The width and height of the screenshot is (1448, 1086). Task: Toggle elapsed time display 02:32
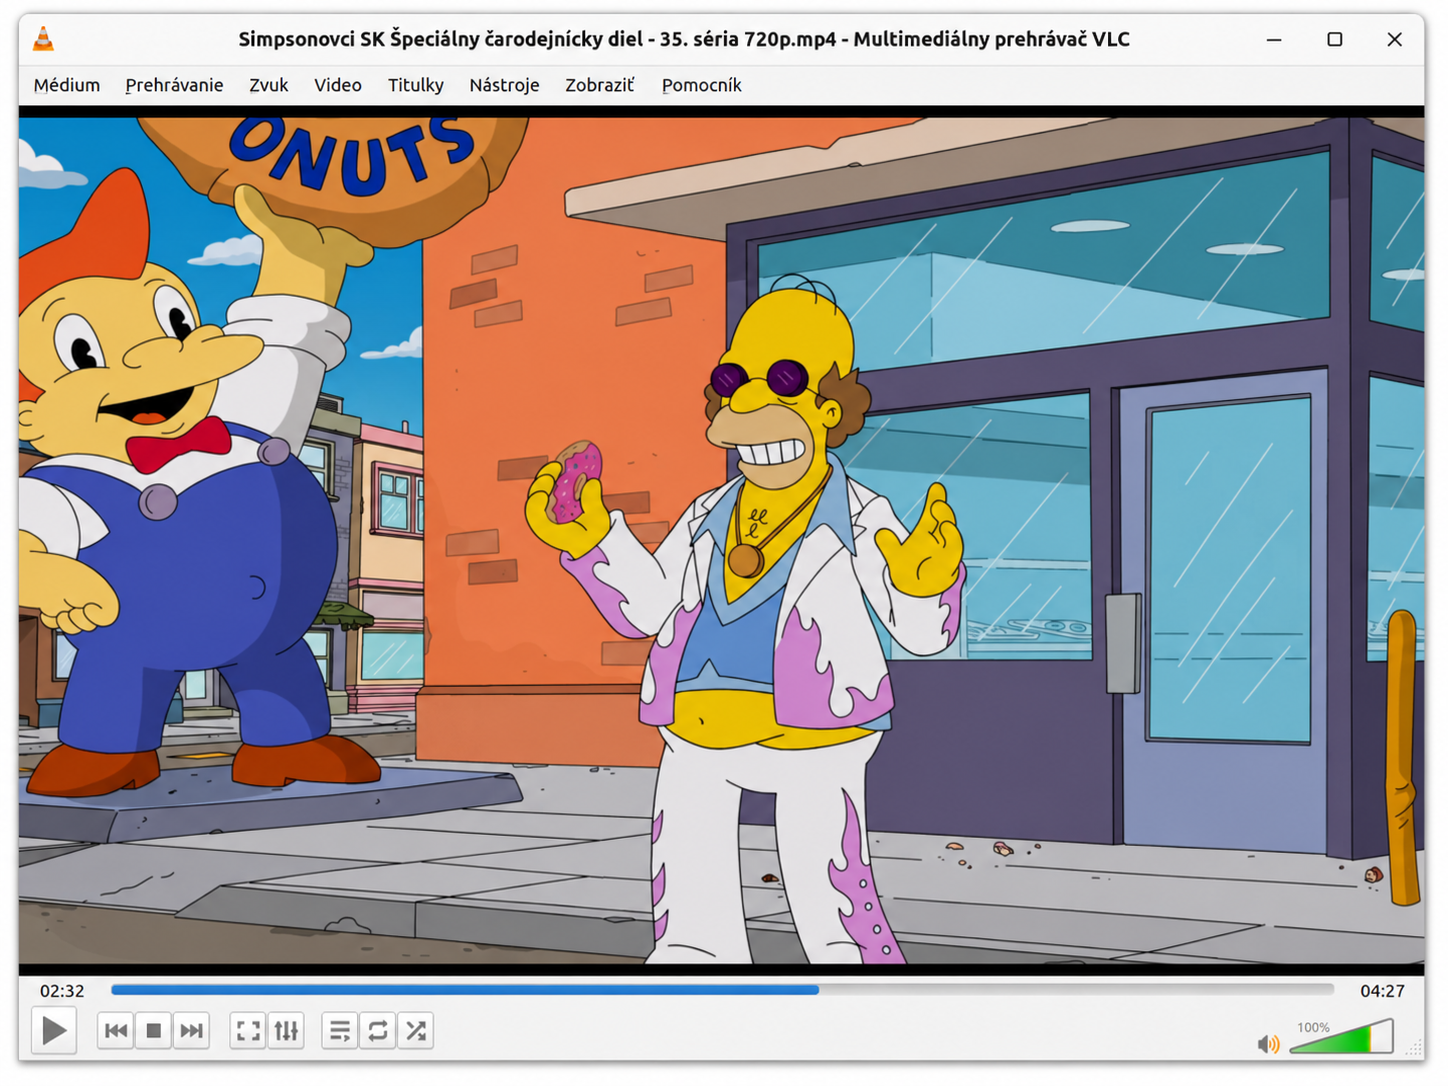pyautogui.click(x=62, y=991)
